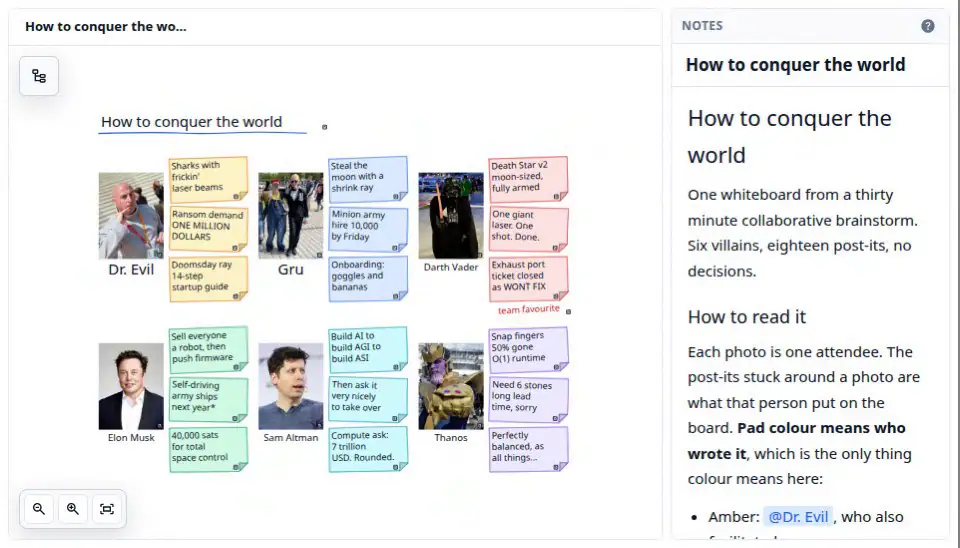Select the "Snap fingers 50% gone" post-it
This screenshot has width=960, height=548.
(528, 349)
